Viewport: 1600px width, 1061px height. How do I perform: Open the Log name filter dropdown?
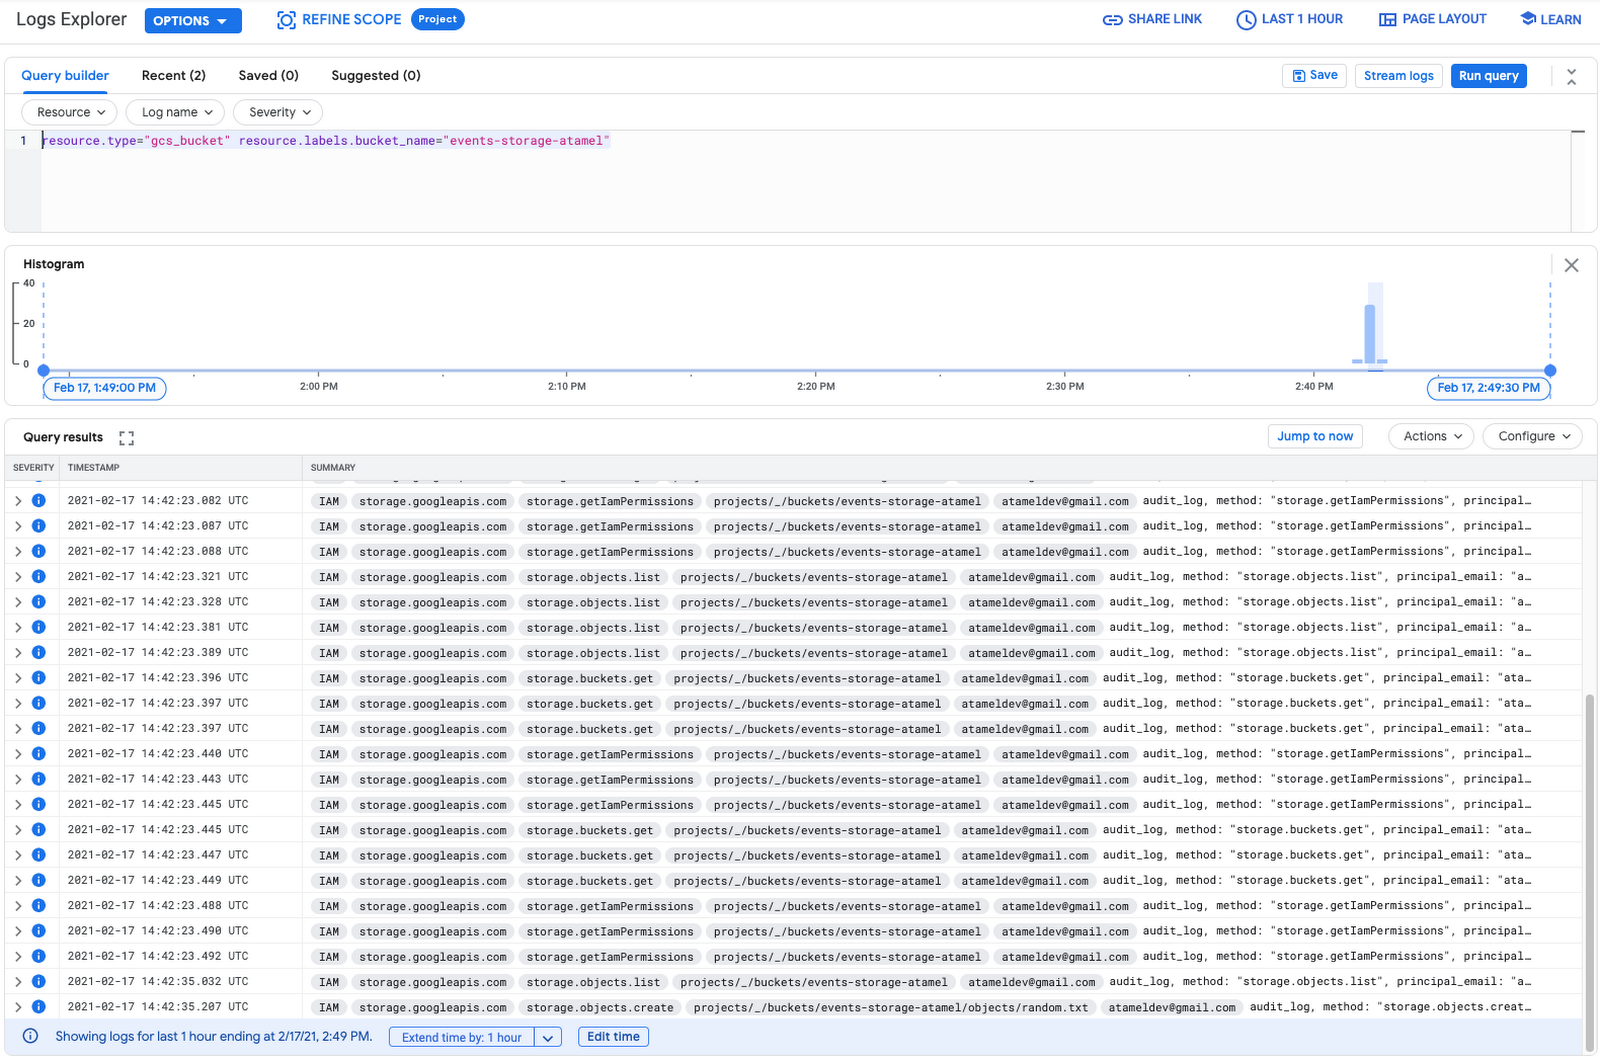click(x=176, y=112)
